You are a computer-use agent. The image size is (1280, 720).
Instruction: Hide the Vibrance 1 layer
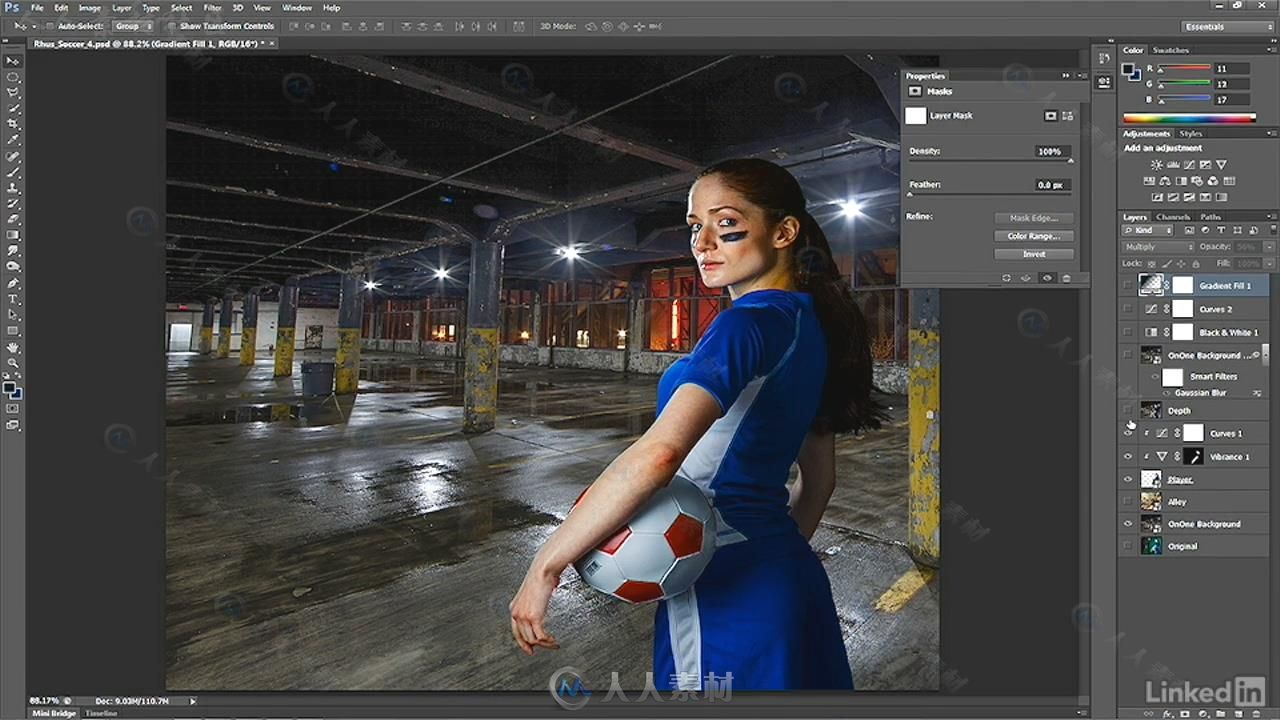[x=1128, y=457]
